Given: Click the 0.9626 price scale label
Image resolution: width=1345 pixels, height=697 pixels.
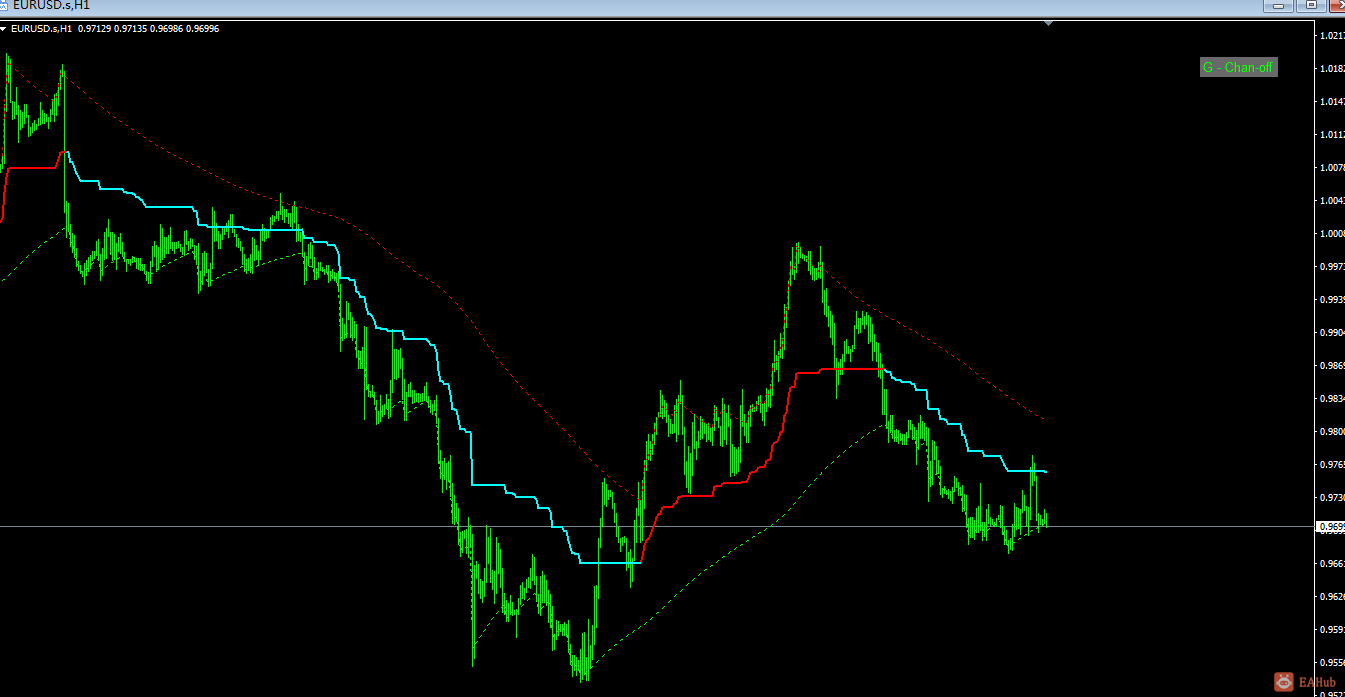Looking at the screenshot, I should coord(1331,597).
